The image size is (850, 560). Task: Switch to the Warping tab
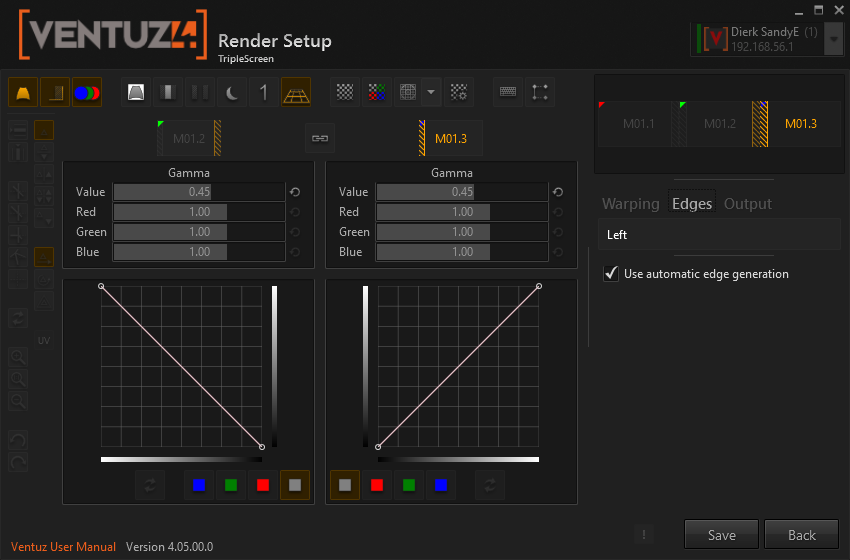coord(630,203)
